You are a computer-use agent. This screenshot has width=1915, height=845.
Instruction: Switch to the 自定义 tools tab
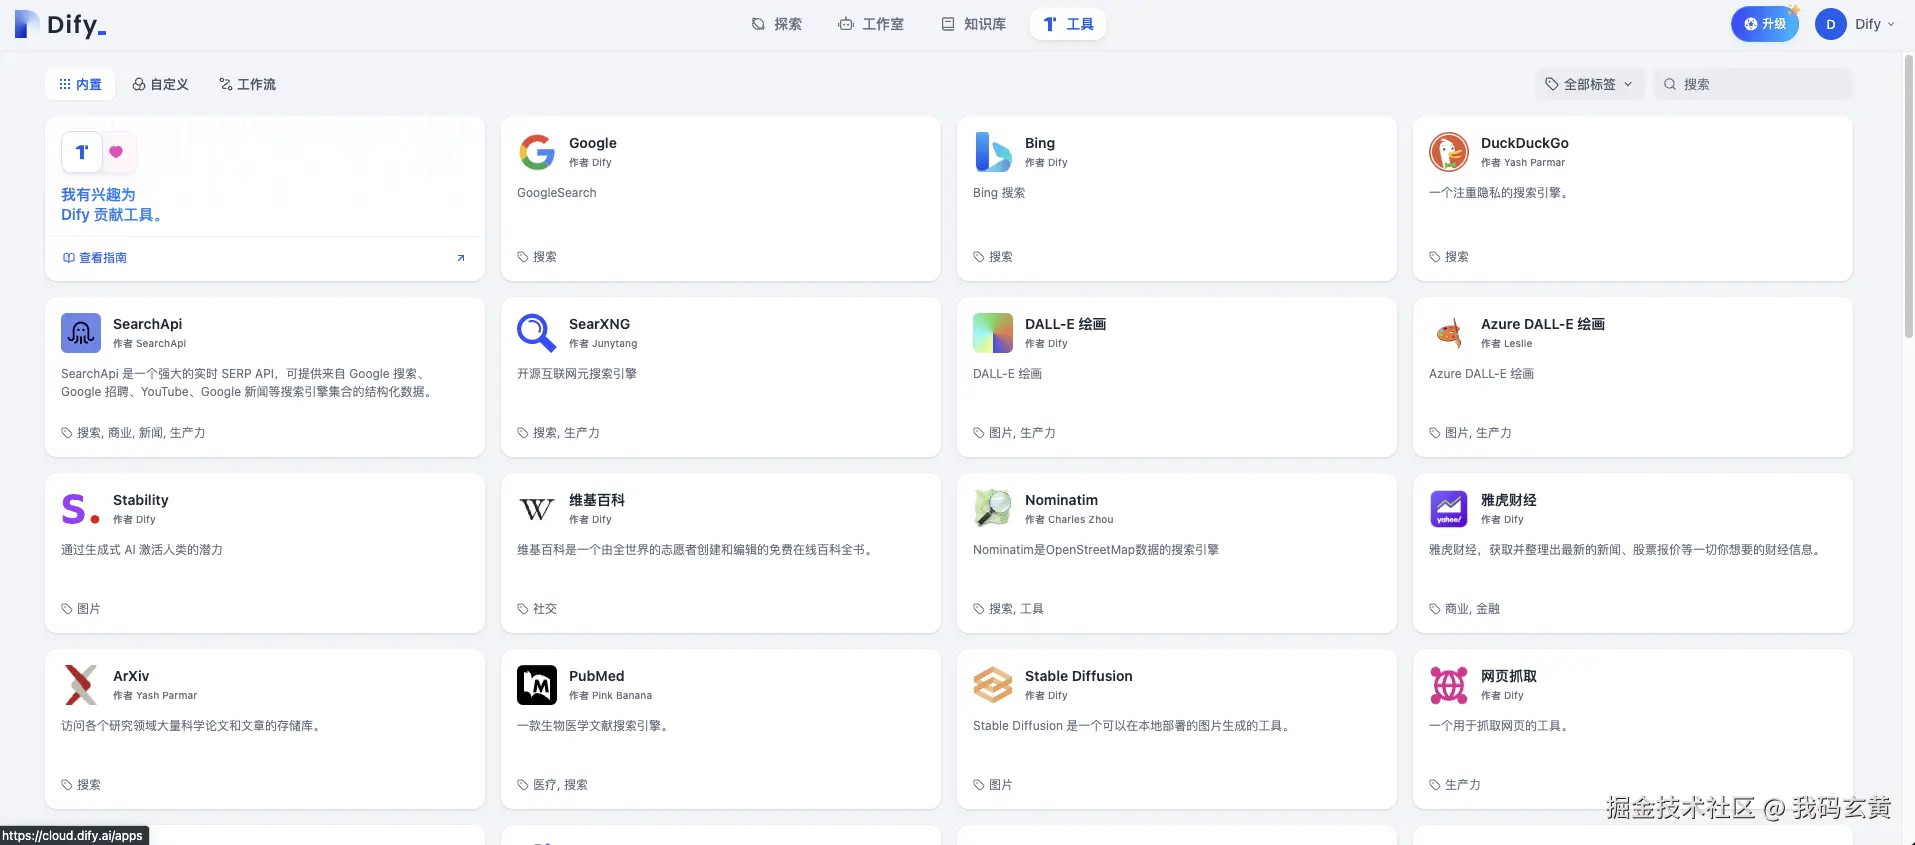coord(160,84)
